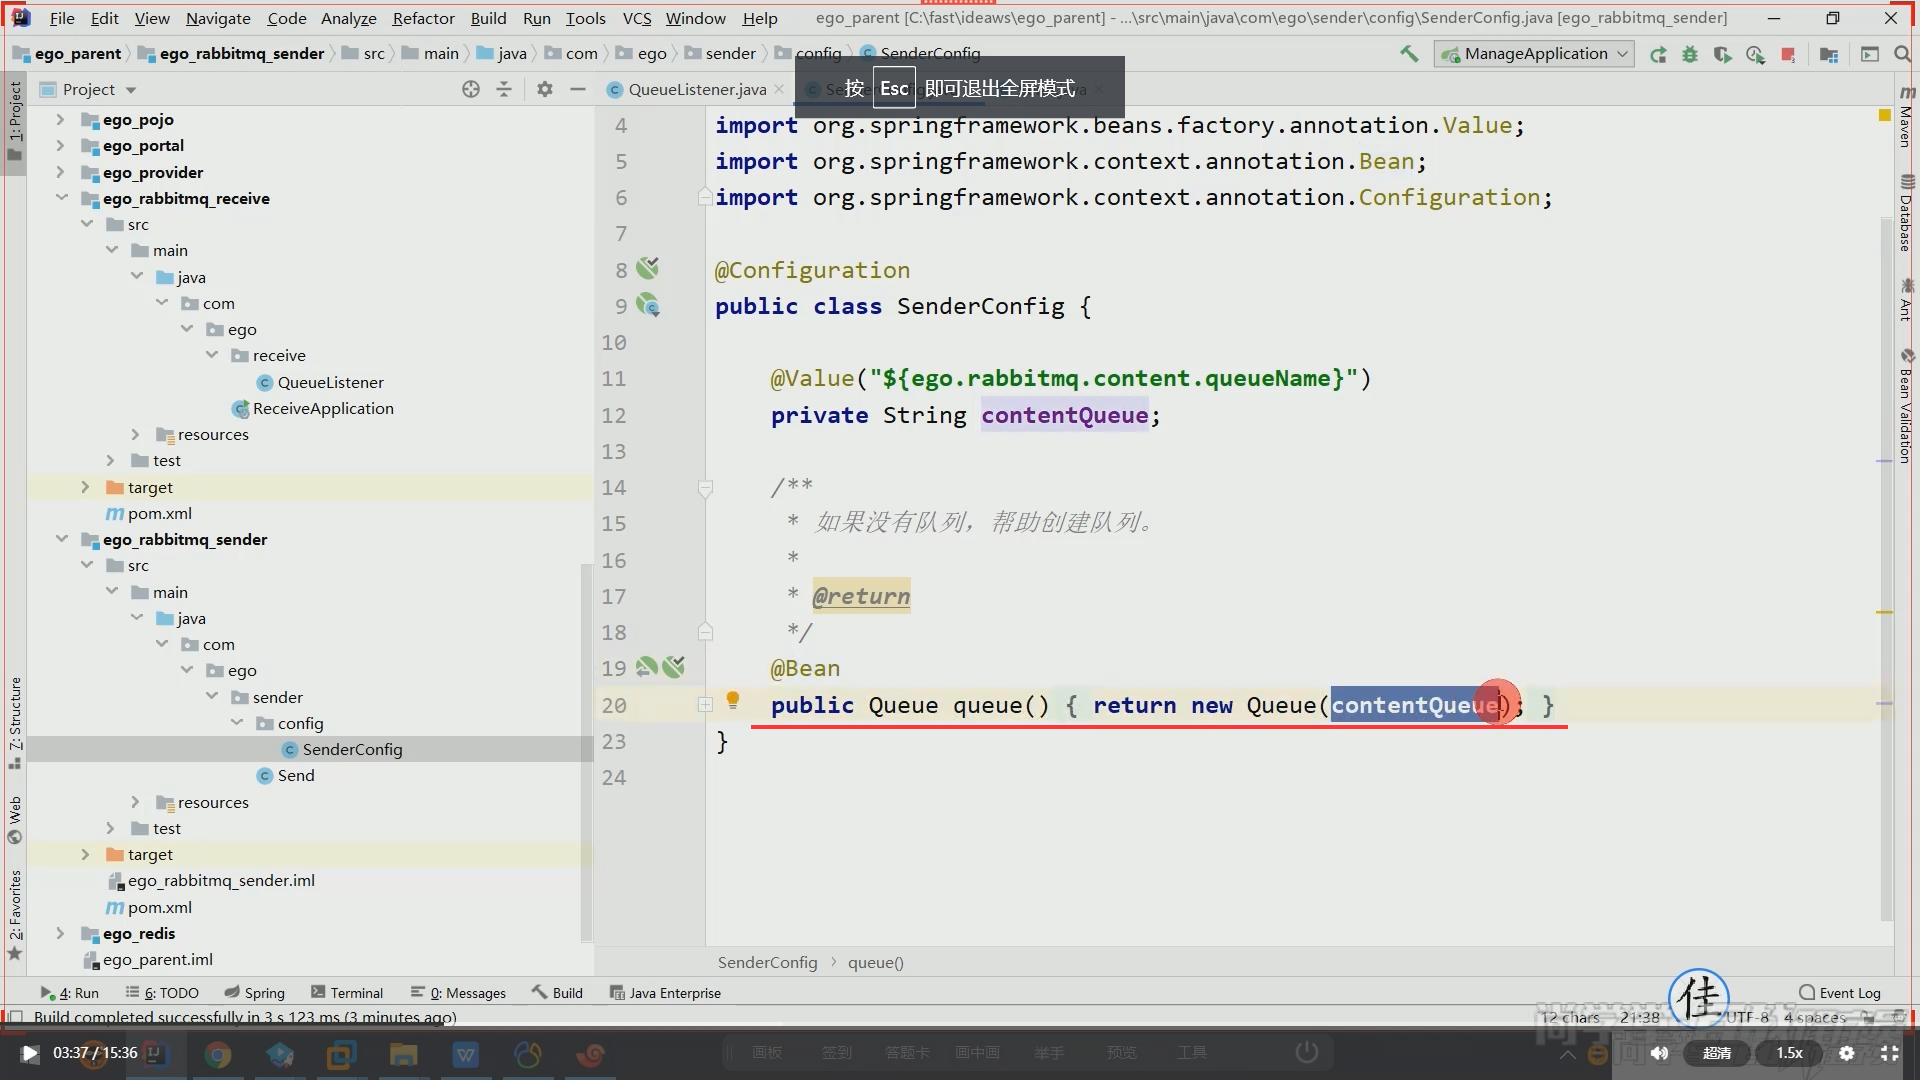1920x1080 pixels.
Task: Click the Run ManageApplication rerun icon
Action: click(x=1658, y=54)
